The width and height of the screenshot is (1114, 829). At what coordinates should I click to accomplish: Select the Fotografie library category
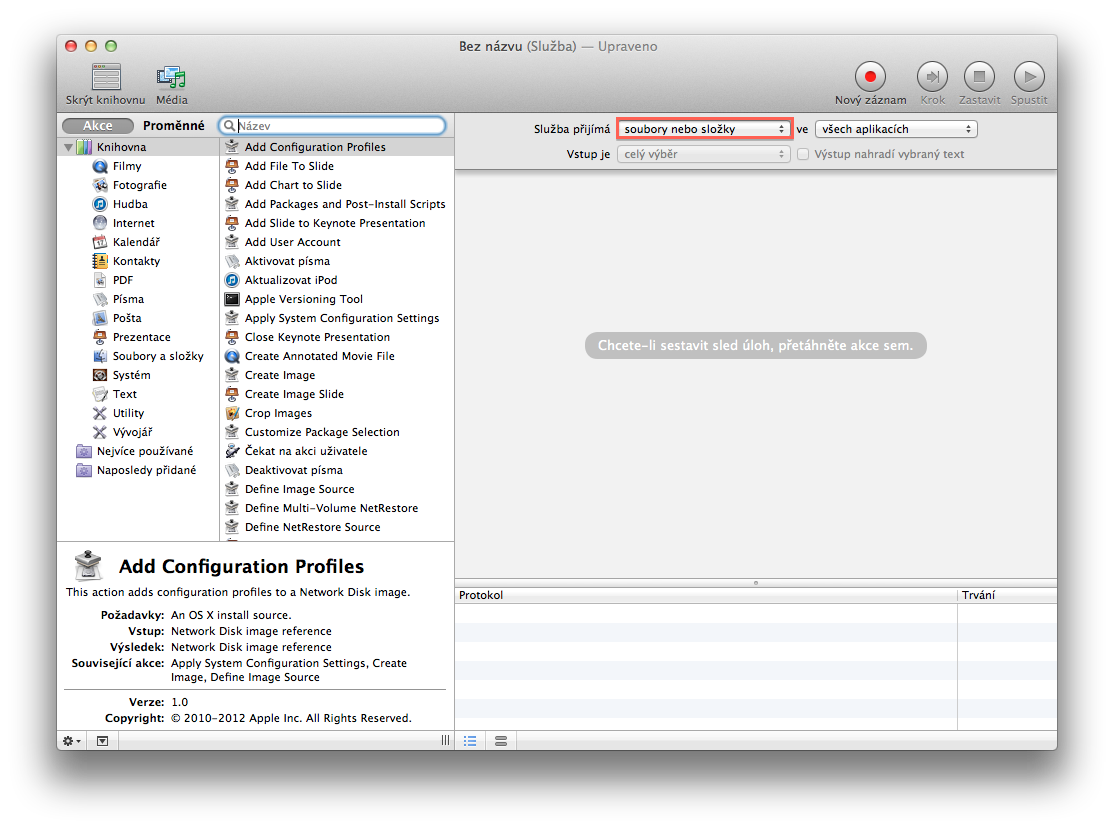[139, 185]
